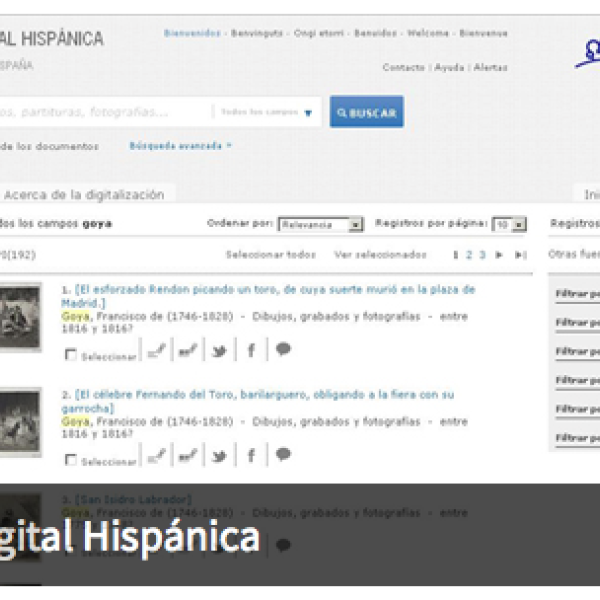Go to results page 2
600x600 pixels.
[x=469, y=255]
